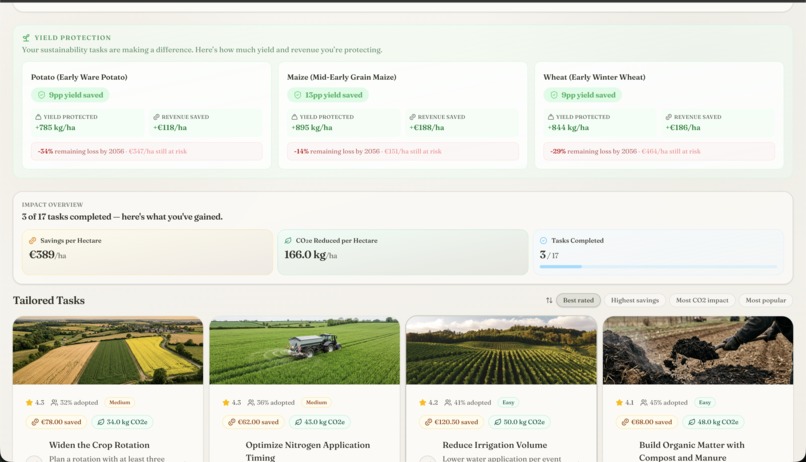
Task: Click the Easy badge on Reduce Irrigation Volume card
Action: [x=508, y=402]
